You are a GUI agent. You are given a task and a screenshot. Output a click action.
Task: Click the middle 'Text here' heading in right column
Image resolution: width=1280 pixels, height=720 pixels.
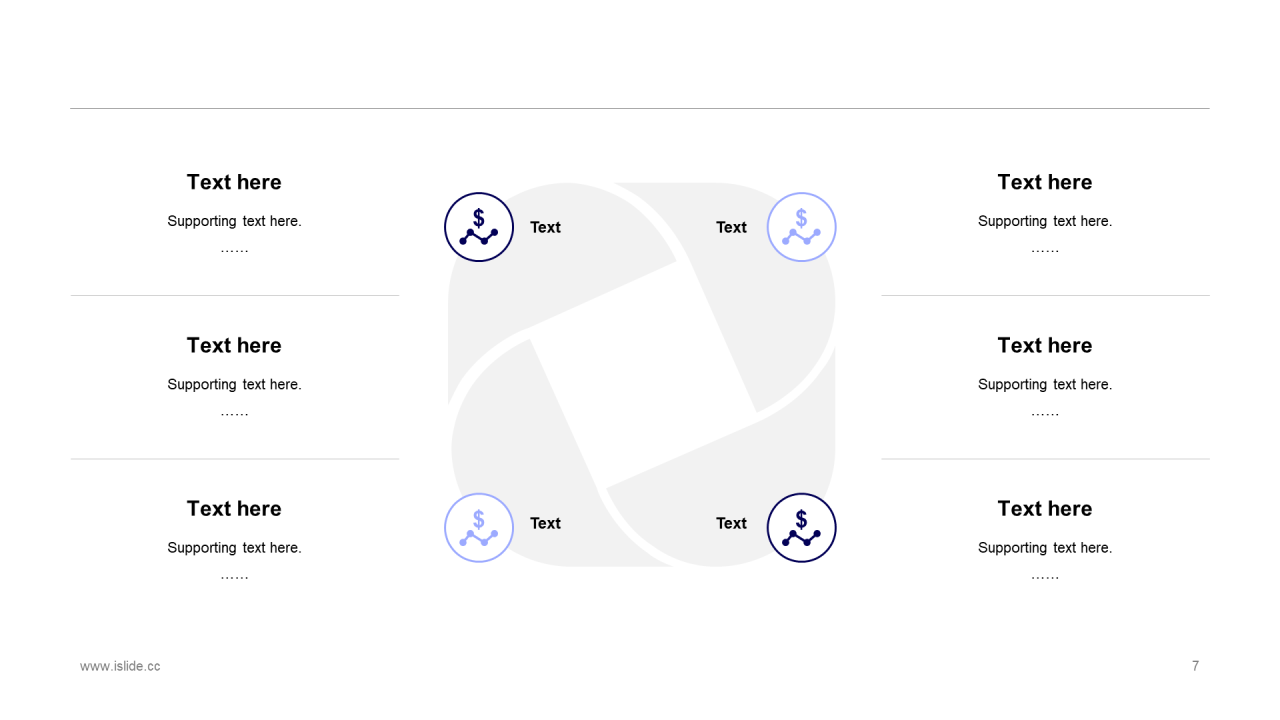(1044, 345)
